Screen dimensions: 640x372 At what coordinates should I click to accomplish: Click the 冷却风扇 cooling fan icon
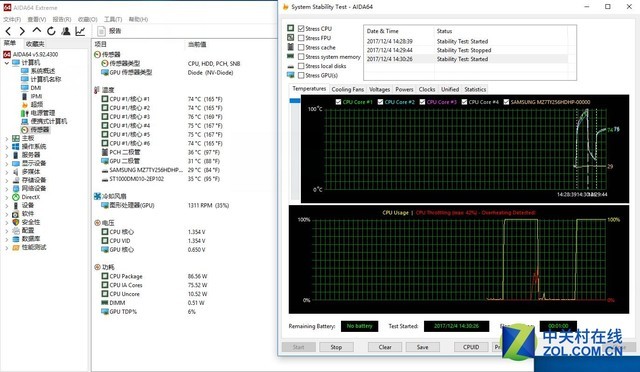point(97,196)
